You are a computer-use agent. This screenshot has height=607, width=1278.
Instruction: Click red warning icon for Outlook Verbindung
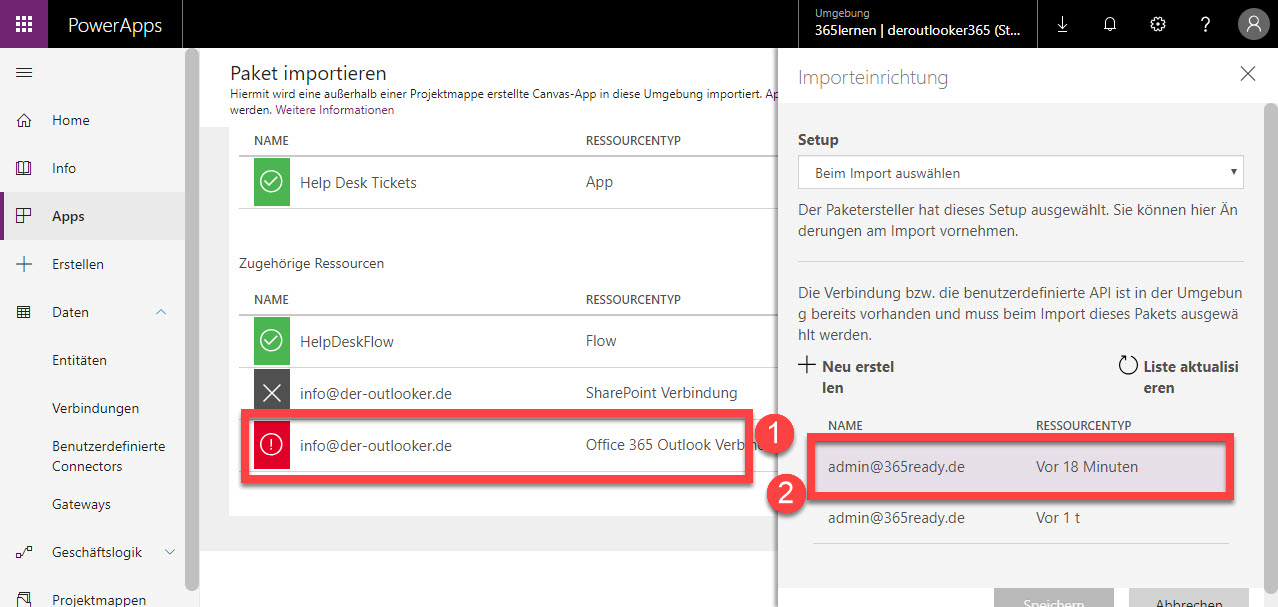[x=271, y=446]
